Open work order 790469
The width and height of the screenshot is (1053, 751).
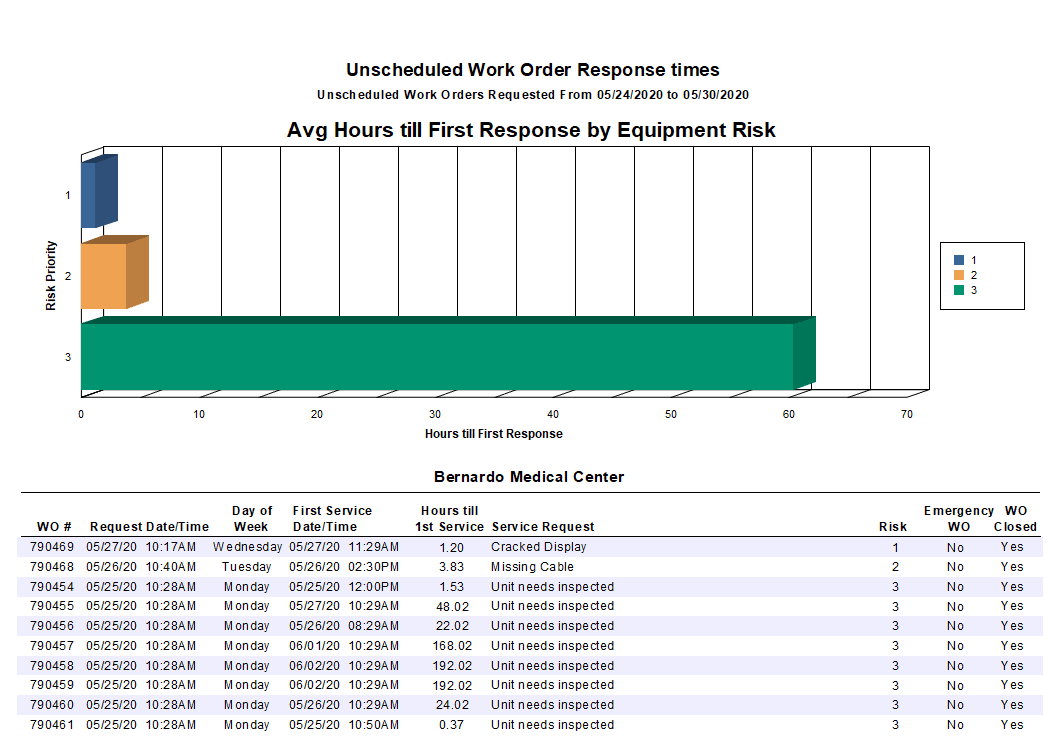pyautogui.click(x=52, y=547)
